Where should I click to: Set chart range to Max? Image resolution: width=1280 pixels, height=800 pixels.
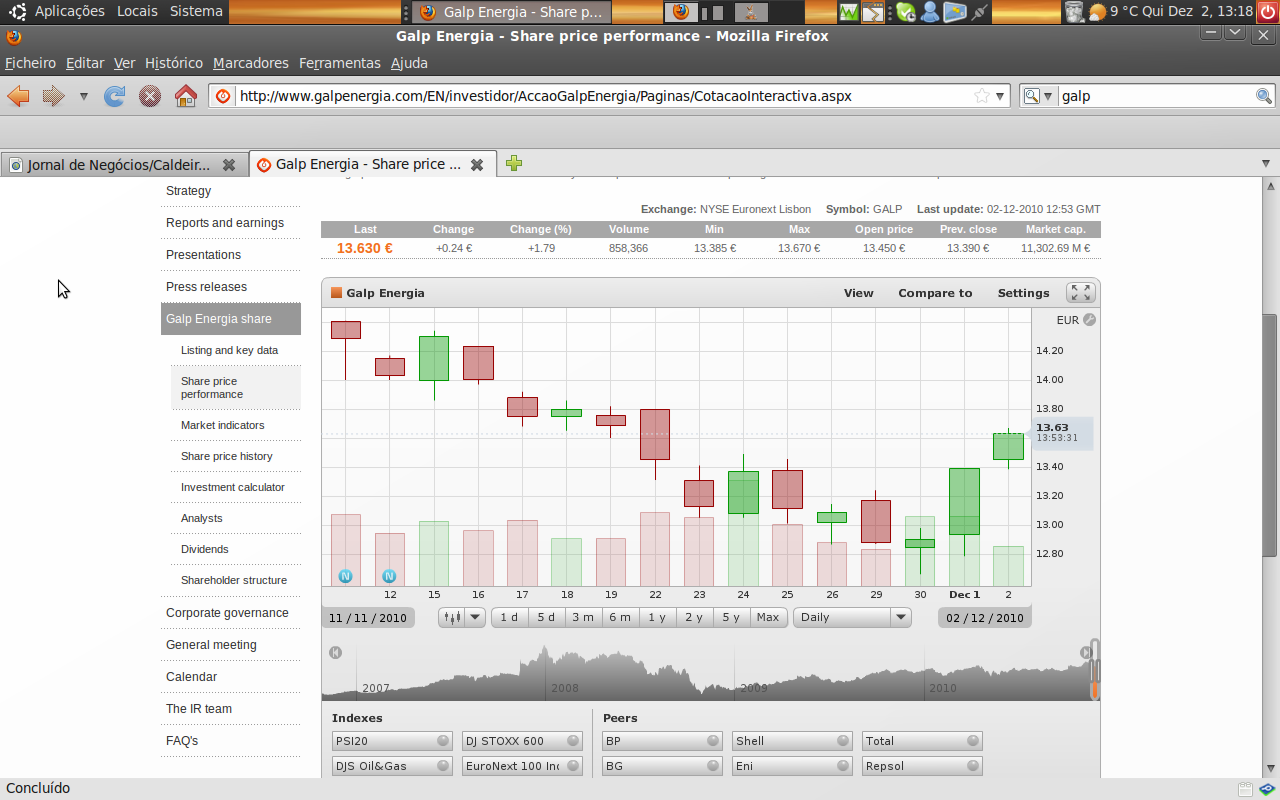click(768, 617)
